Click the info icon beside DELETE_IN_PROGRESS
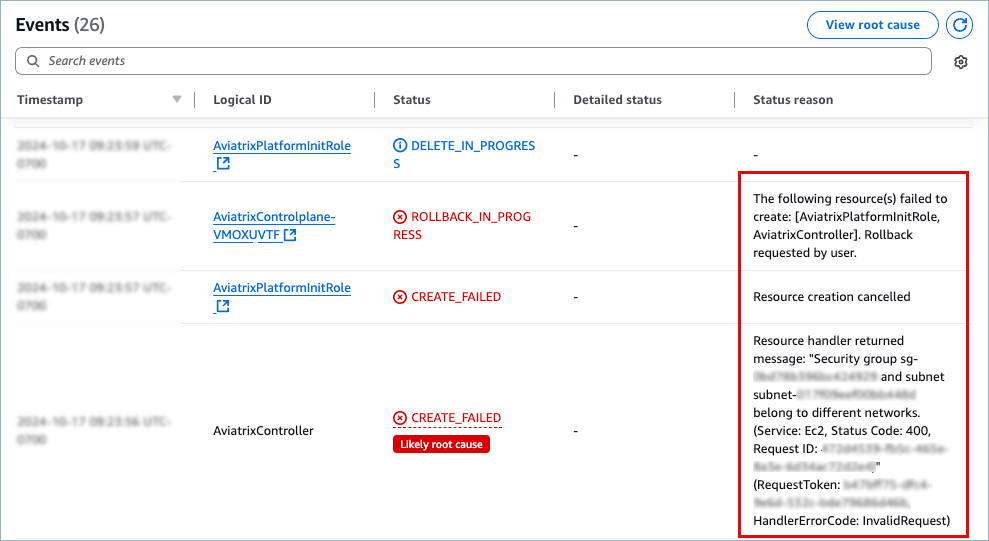 point(400,146)
